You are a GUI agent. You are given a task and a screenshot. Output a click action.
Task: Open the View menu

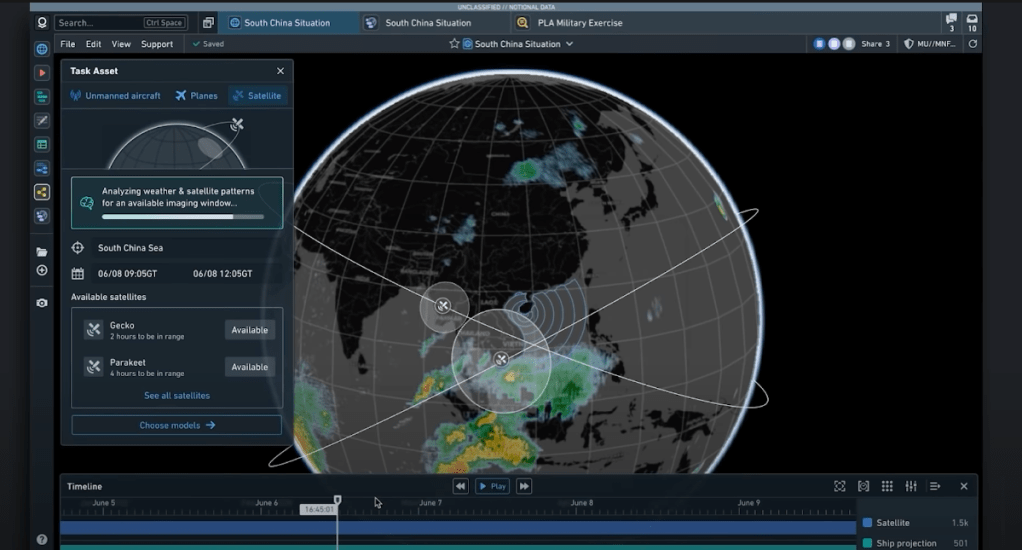121,44
